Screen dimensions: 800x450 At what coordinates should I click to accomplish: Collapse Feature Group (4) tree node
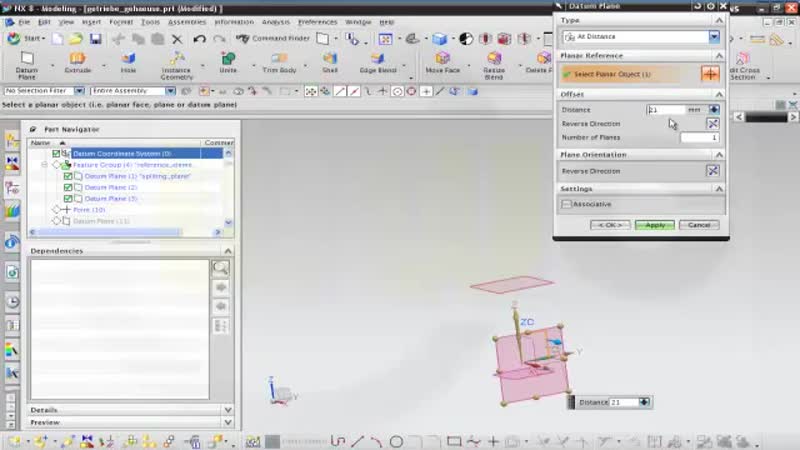(x=45, y=165)
